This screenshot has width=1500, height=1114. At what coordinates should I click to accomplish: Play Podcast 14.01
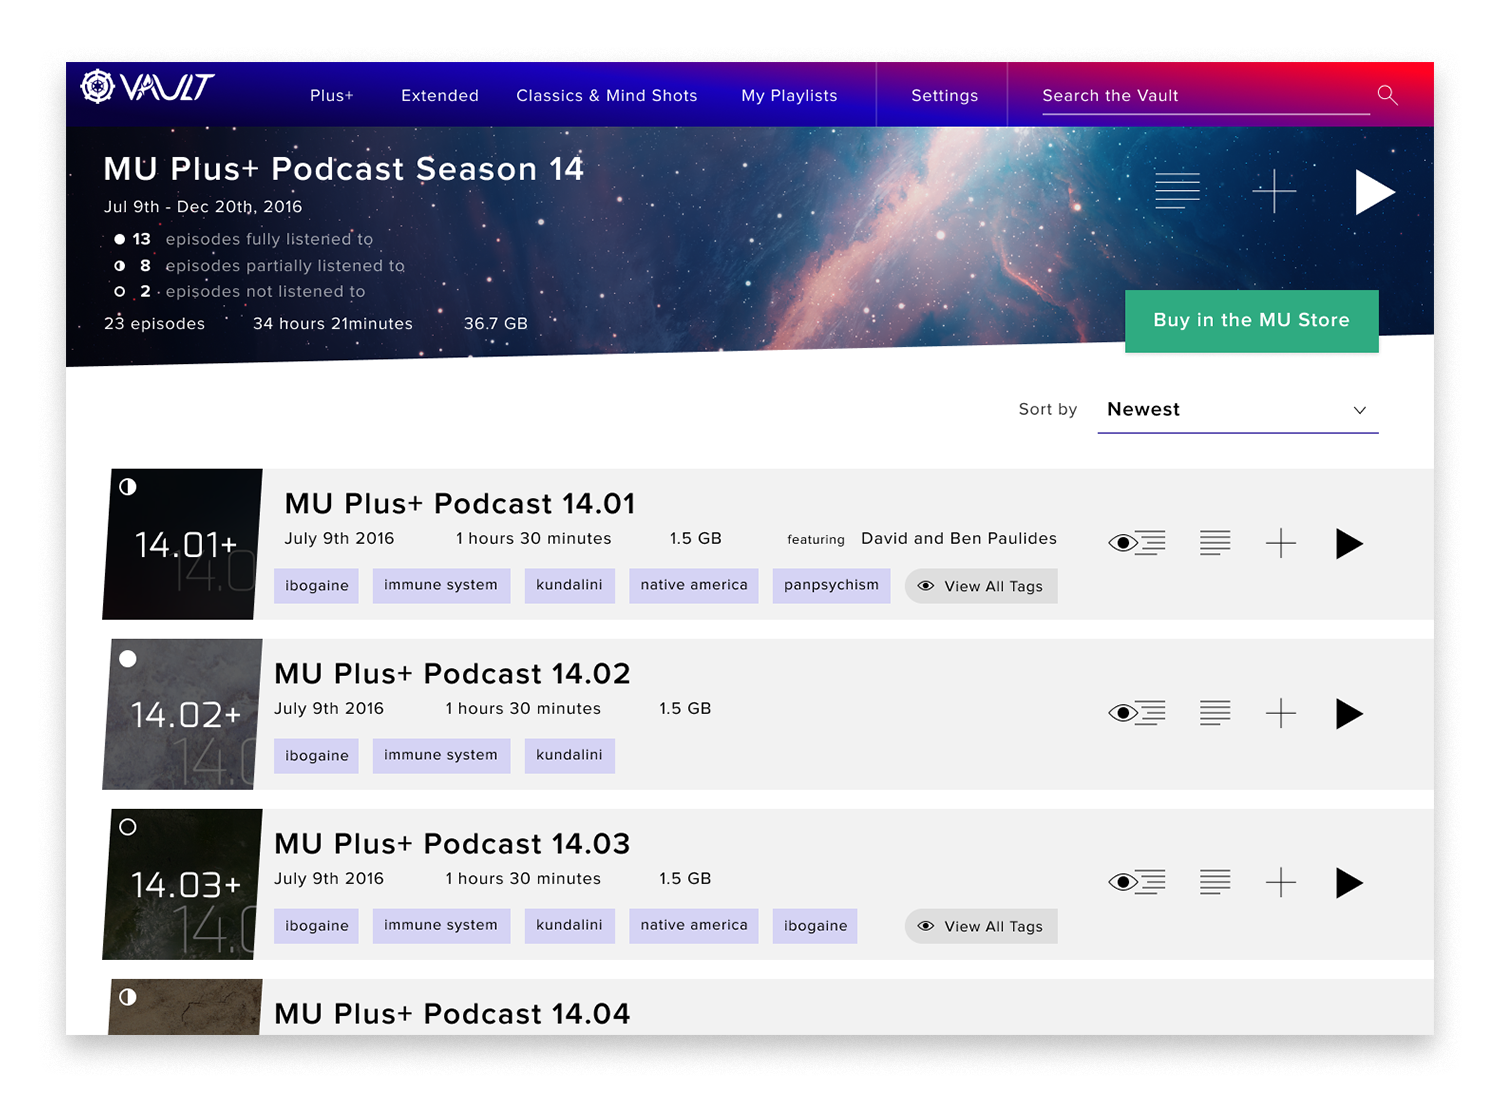1349,543
